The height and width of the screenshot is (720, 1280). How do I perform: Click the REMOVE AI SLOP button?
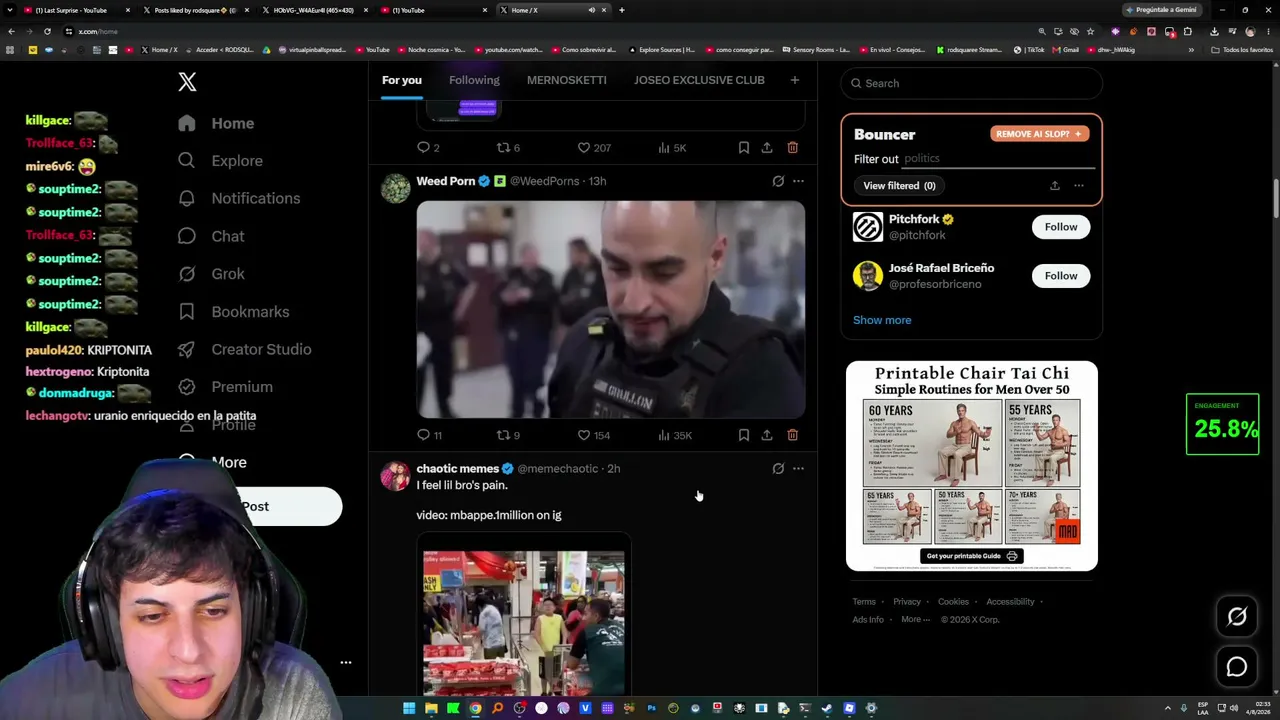pos(1040,134)
